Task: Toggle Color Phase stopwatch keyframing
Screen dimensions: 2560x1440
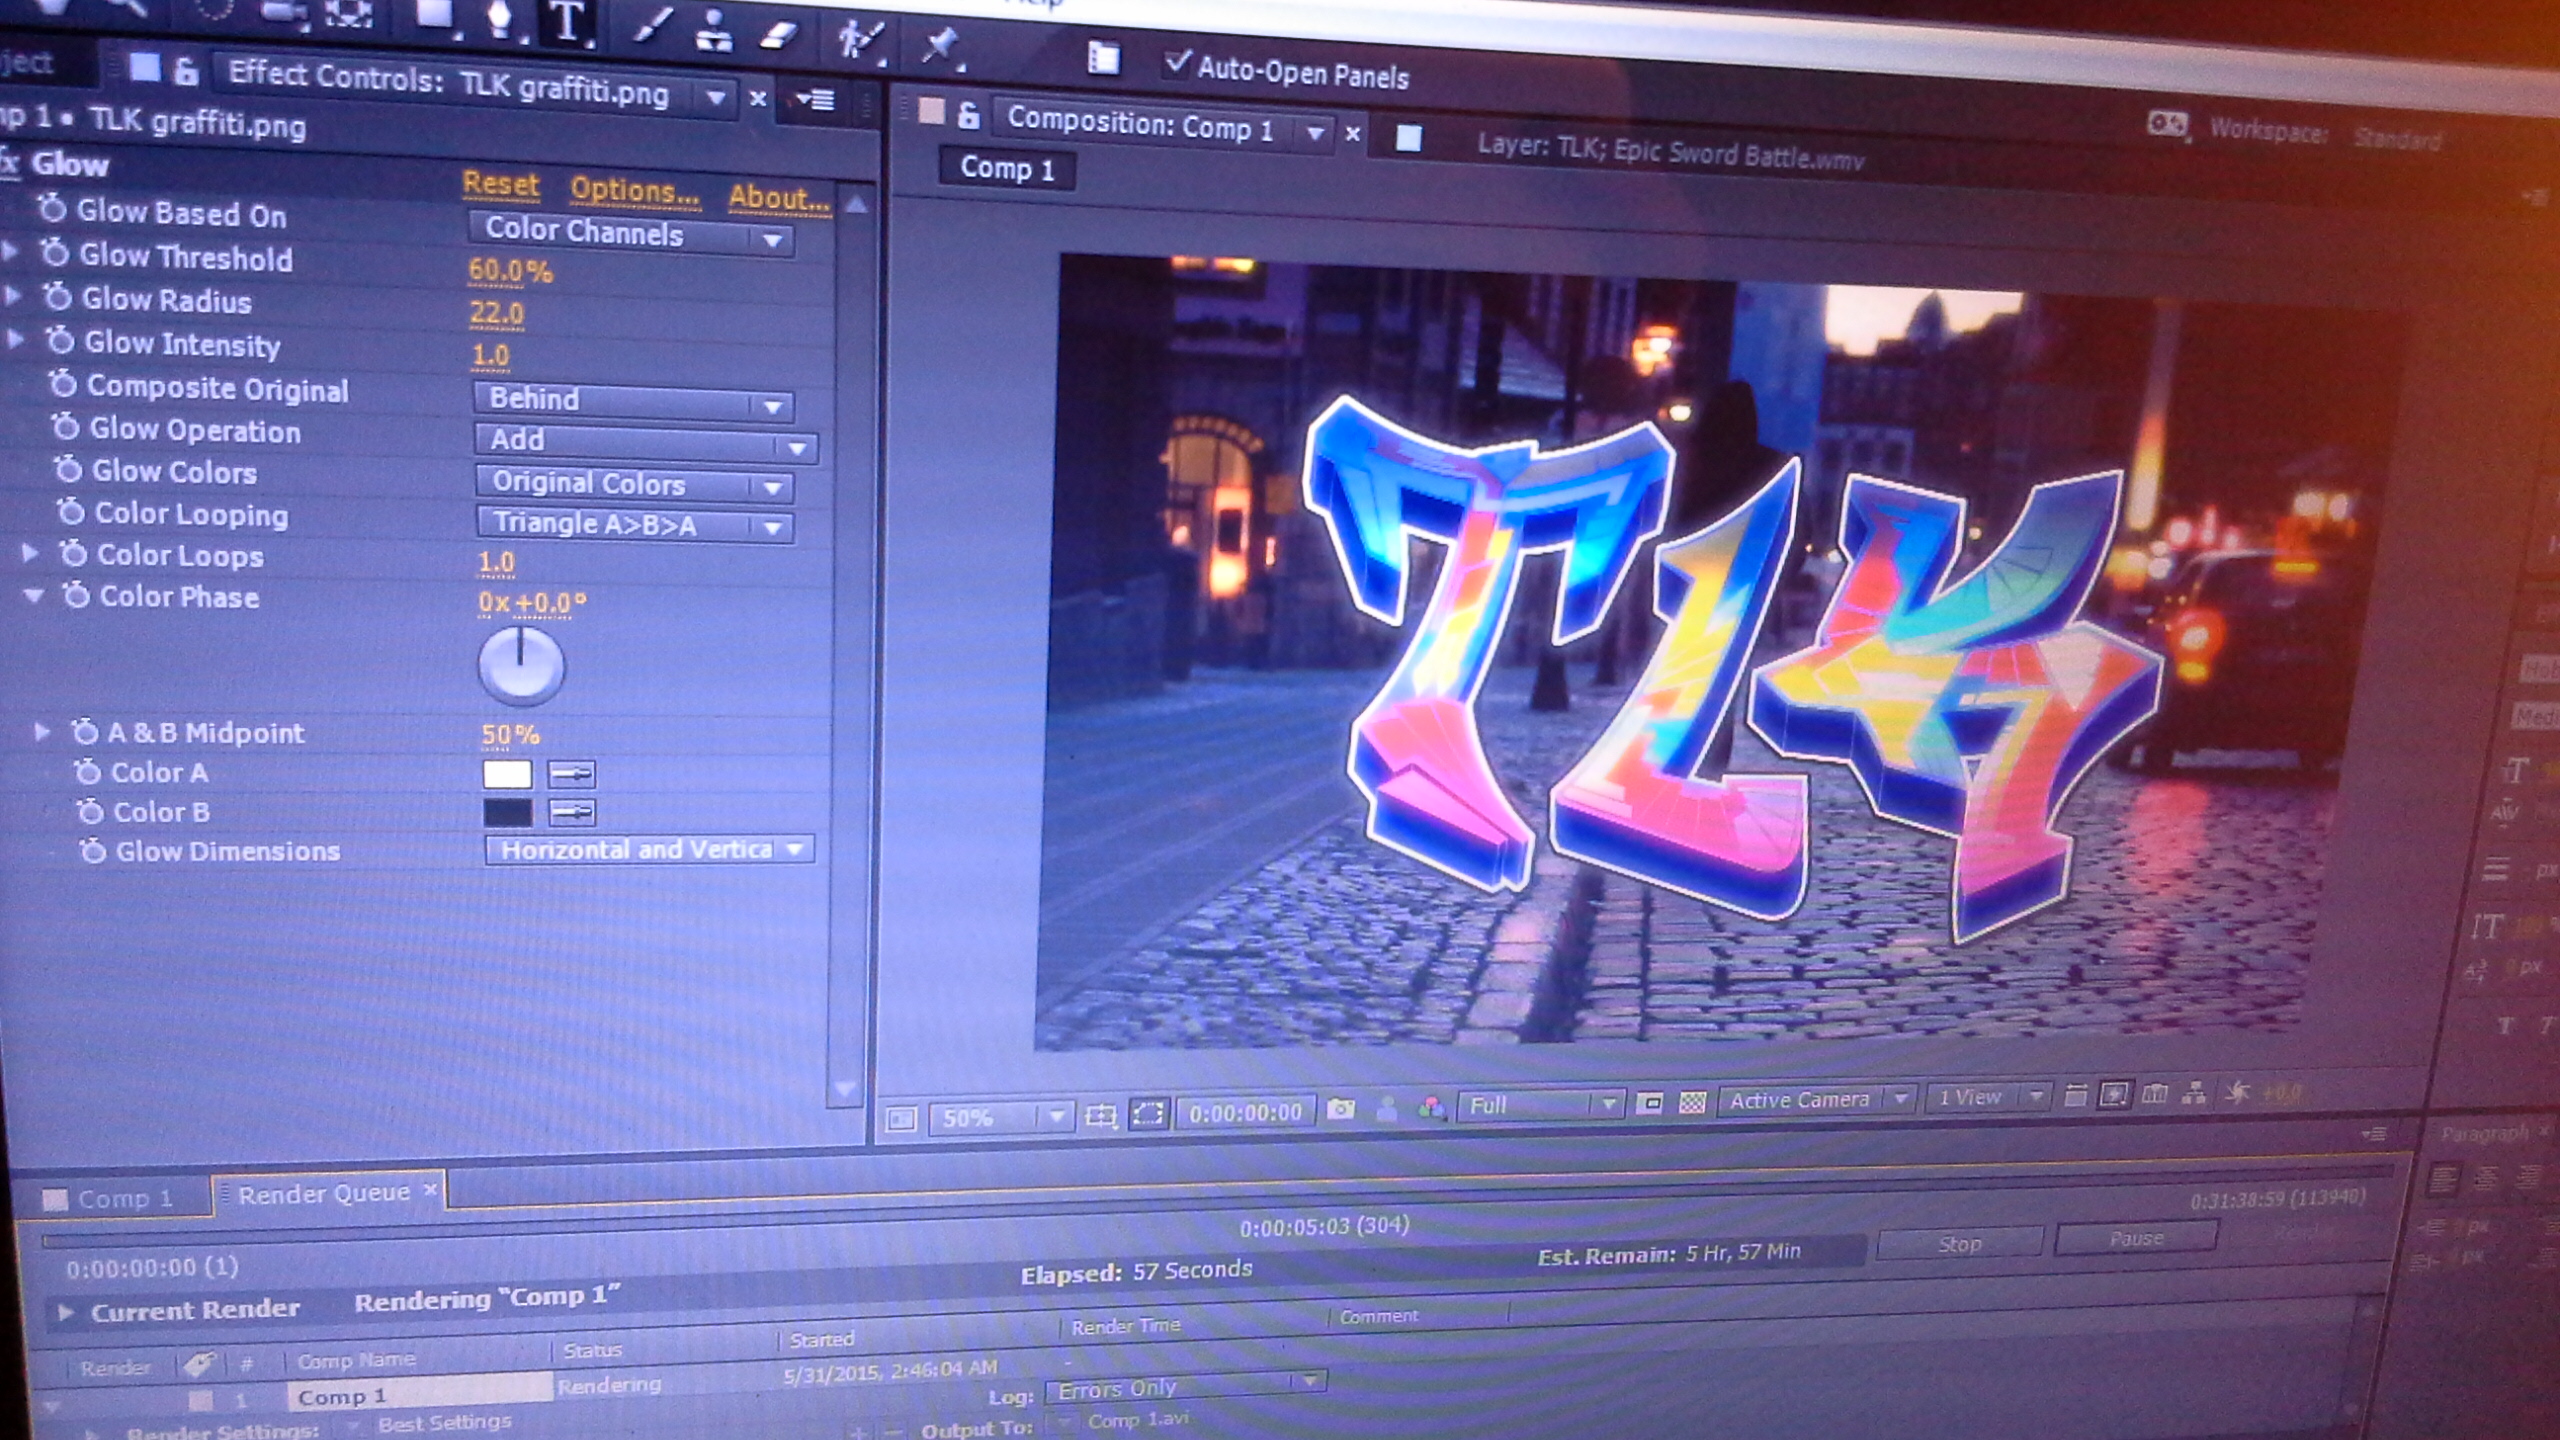Action: point(76,596)
